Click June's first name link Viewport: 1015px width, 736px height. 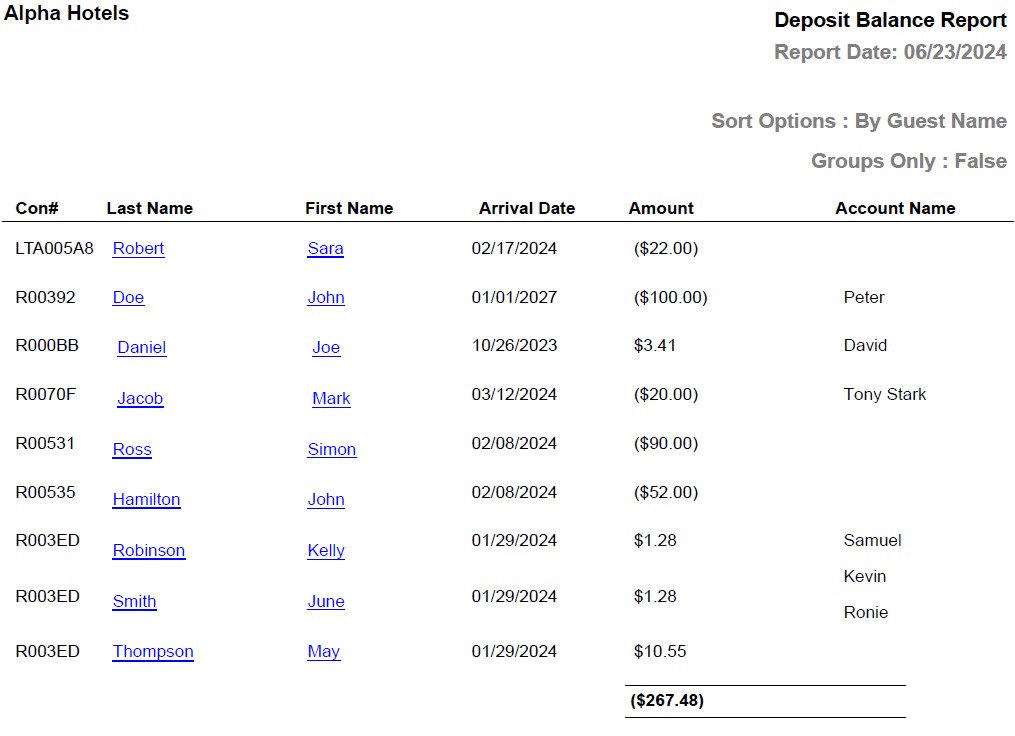point(325,601)
